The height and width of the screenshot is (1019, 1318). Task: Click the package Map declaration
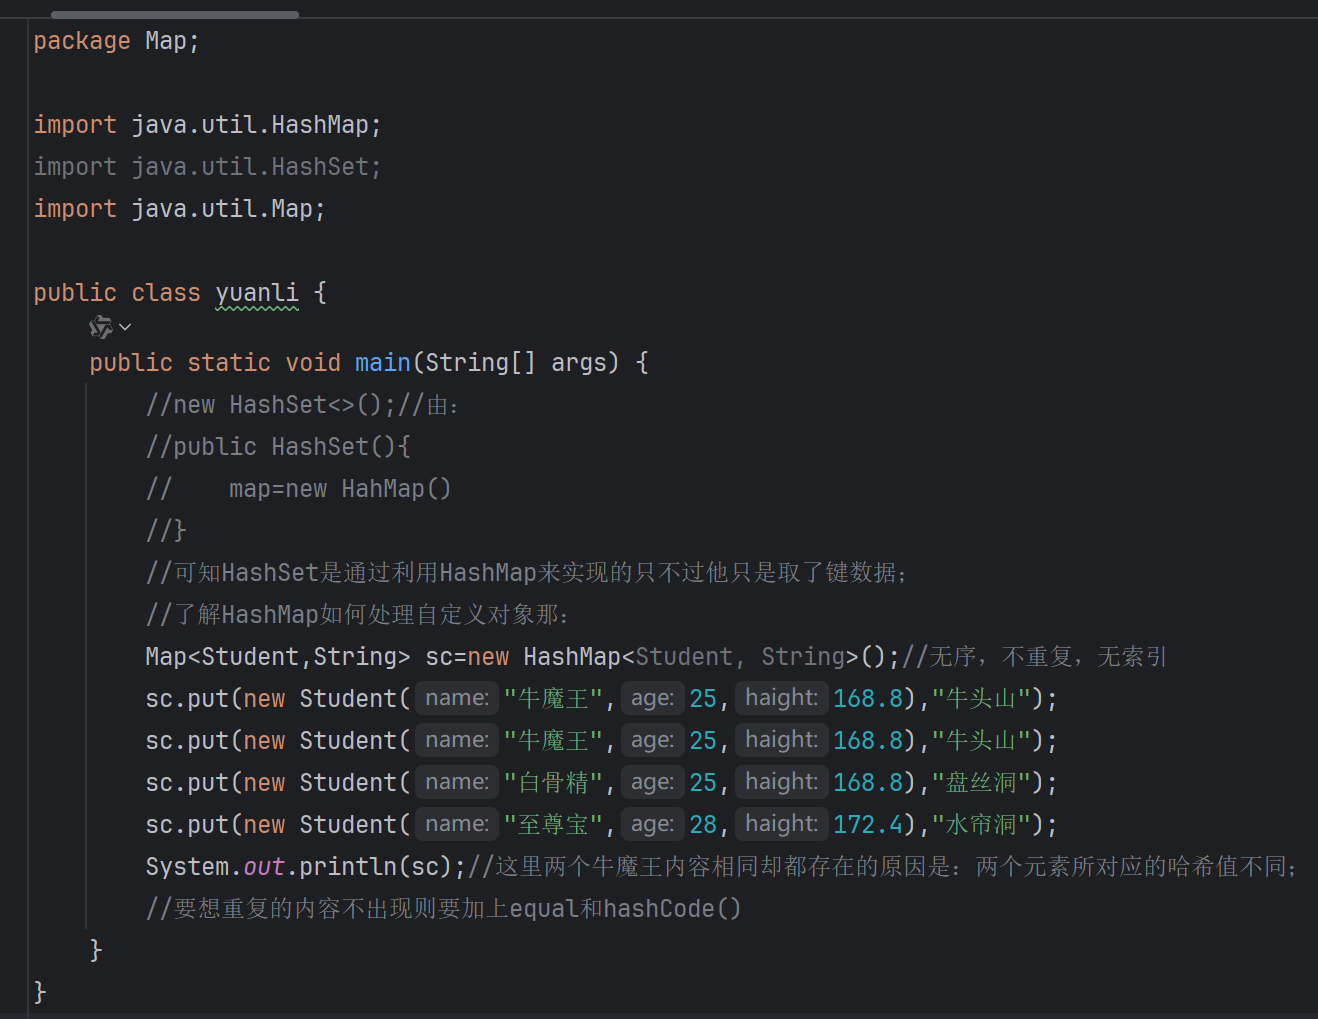(115, 40)
